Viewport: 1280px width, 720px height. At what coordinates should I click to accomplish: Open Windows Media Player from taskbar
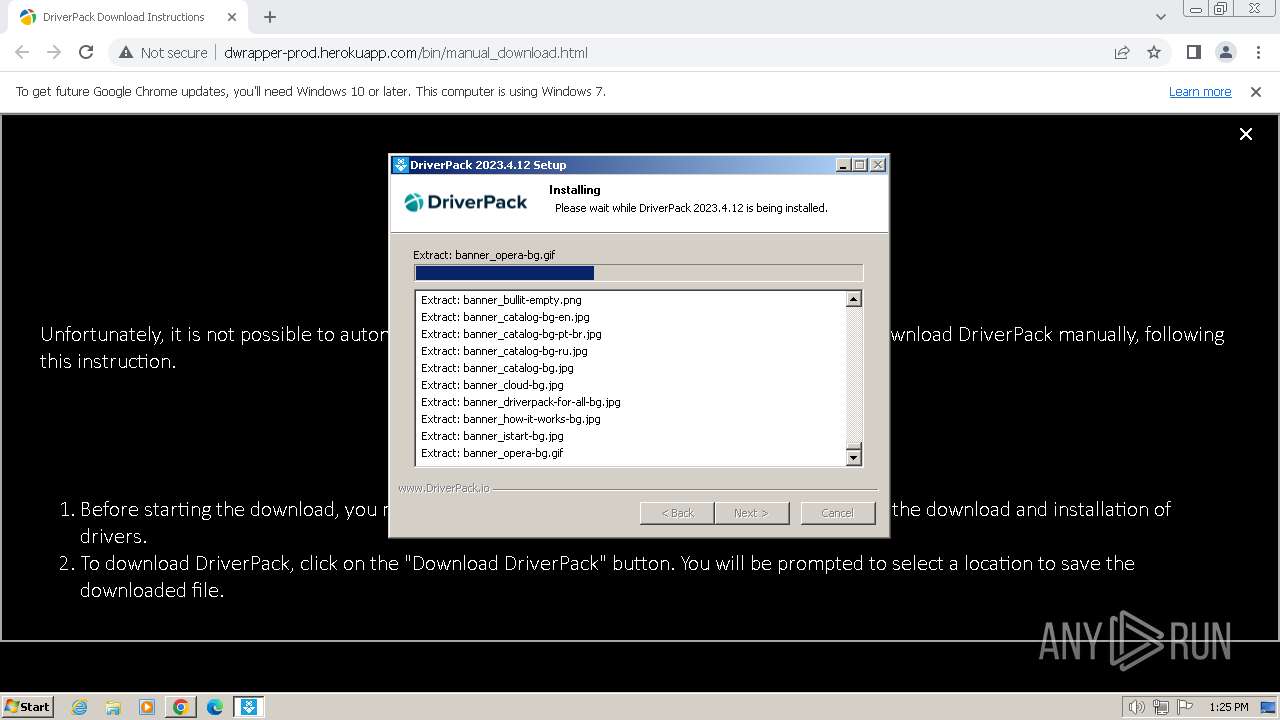click(147, 707)
